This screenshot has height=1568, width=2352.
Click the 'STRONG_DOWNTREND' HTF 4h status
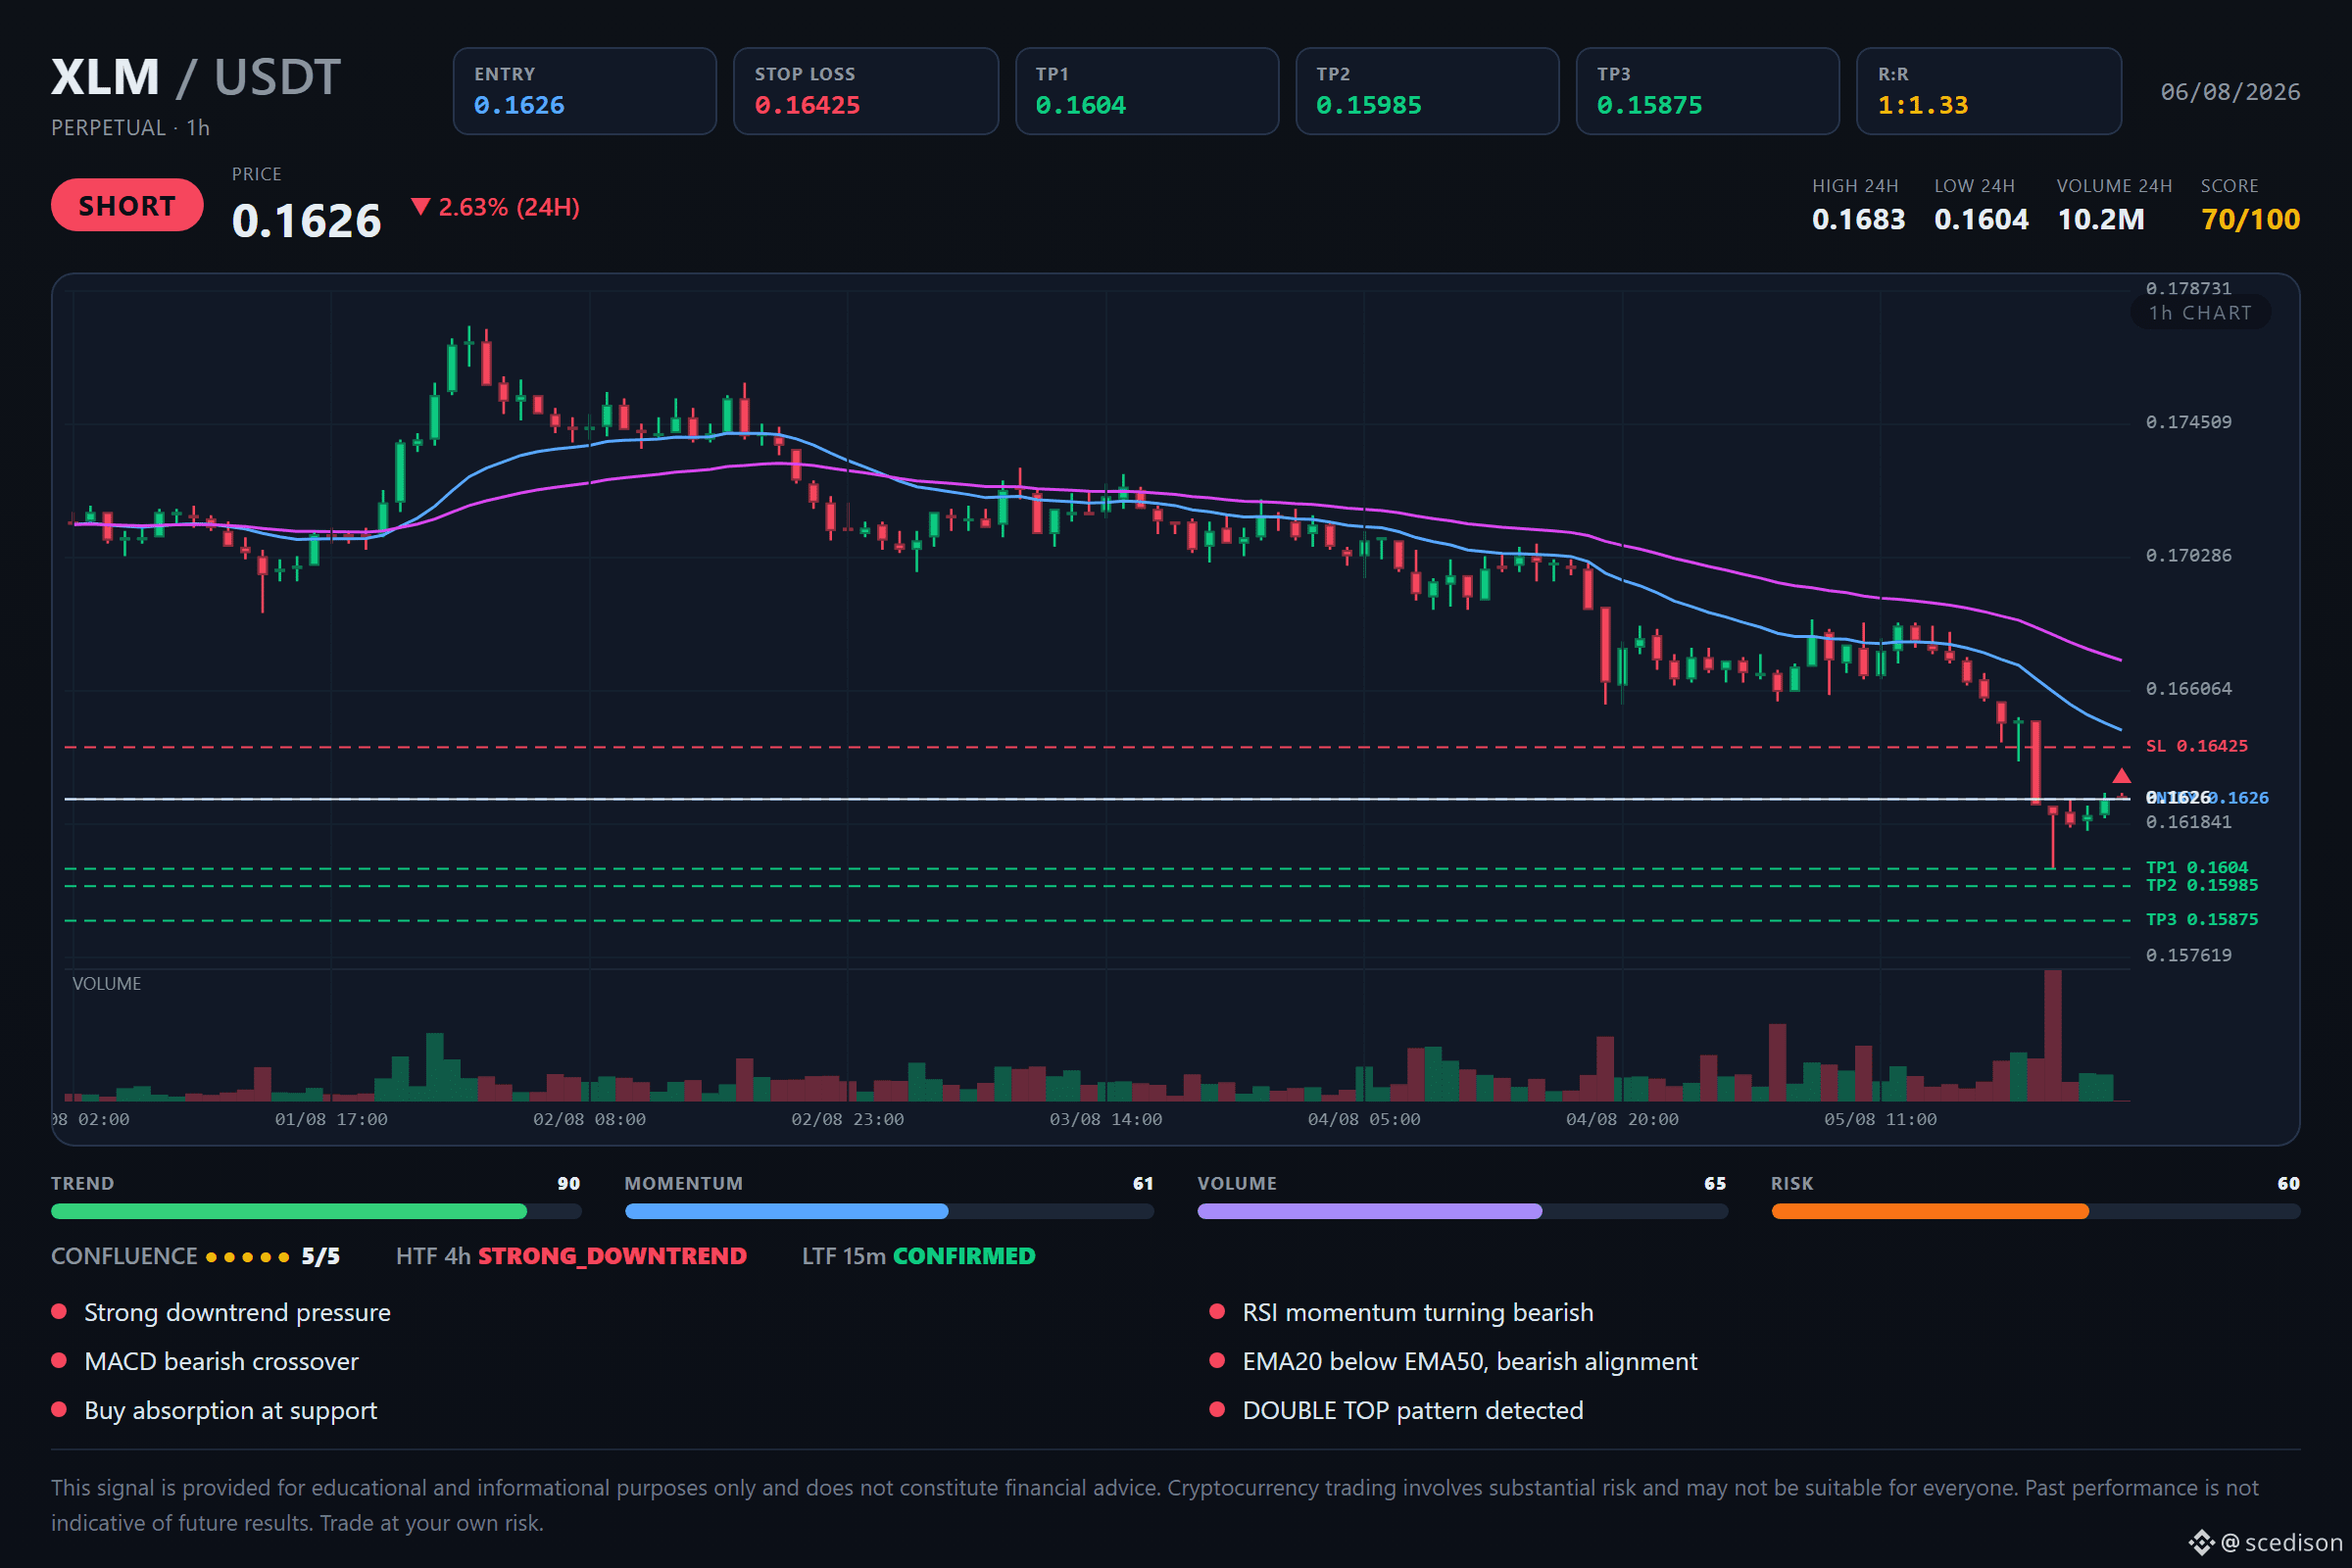(612, 1257)
